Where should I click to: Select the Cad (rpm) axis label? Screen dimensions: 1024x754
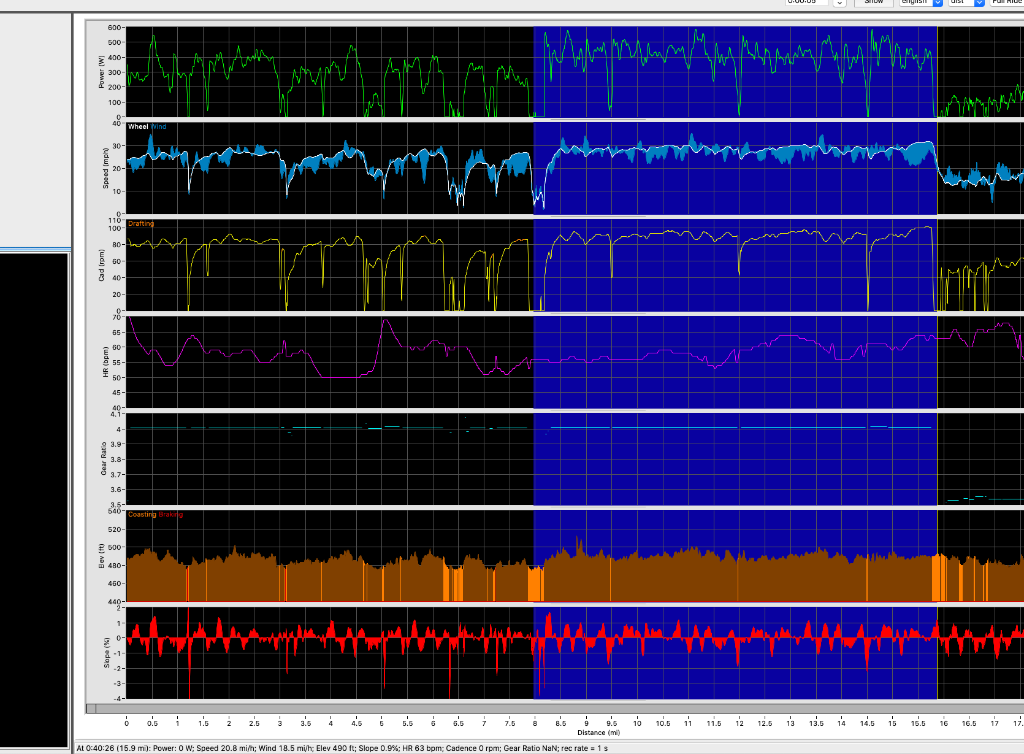[102, 265]
